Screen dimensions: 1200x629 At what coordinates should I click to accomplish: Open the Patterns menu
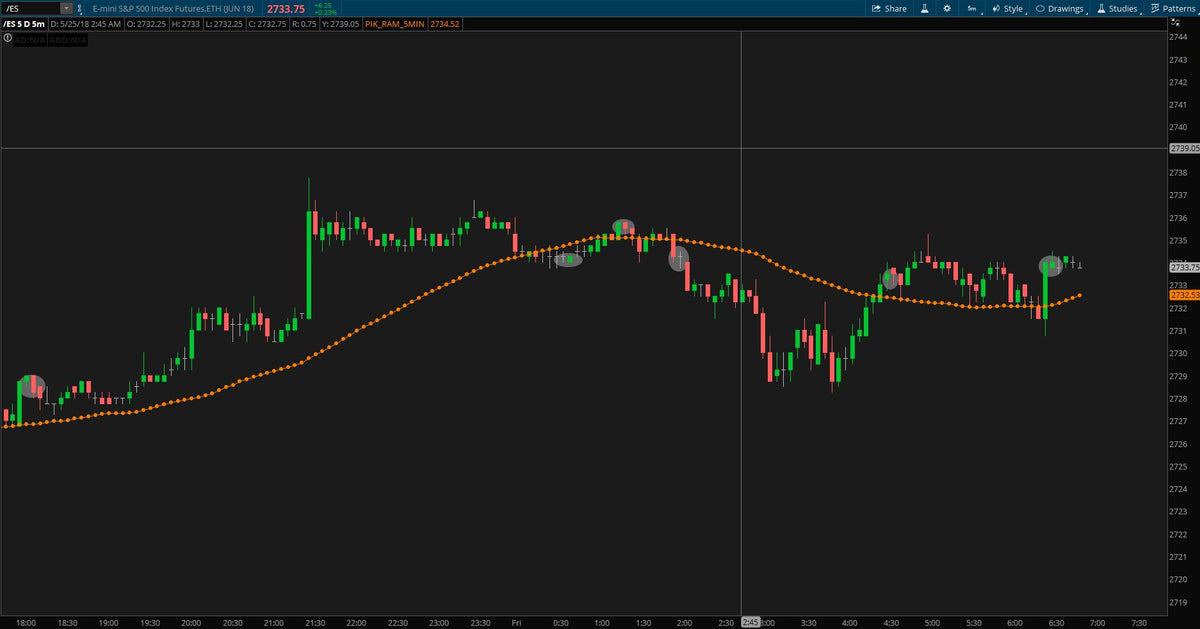pyautogui.click(x=1173, y=8)
